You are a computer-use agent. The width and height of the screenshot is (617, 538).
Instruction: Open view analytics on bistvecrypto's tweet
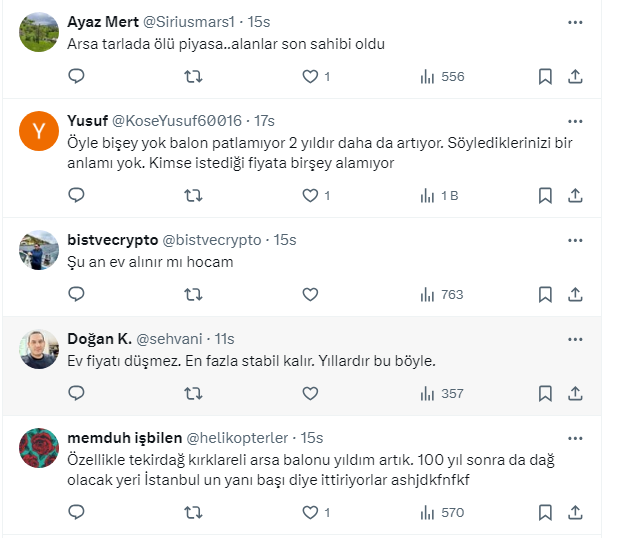coord(442,294)
